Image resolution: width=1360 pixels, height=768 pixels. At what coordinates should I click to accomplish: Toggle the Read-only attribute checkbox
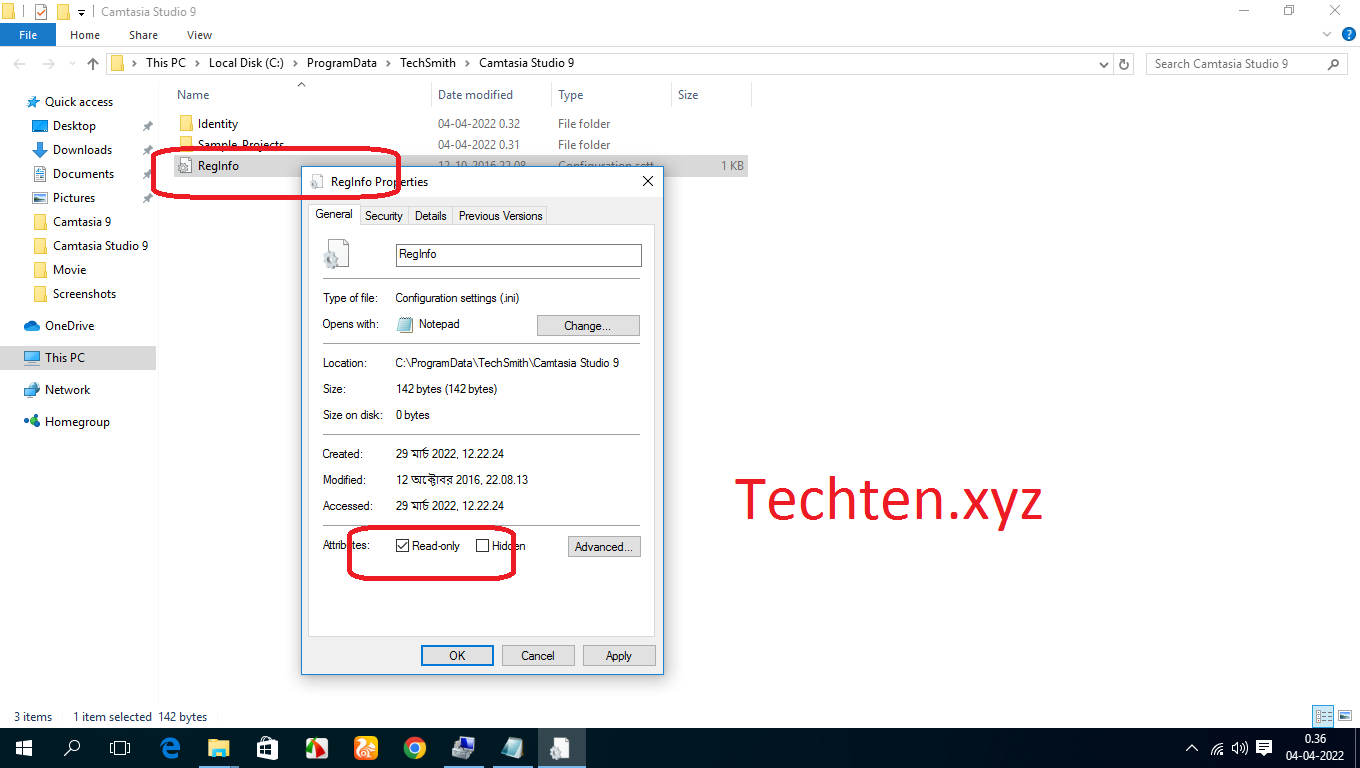tap(402, 546)
